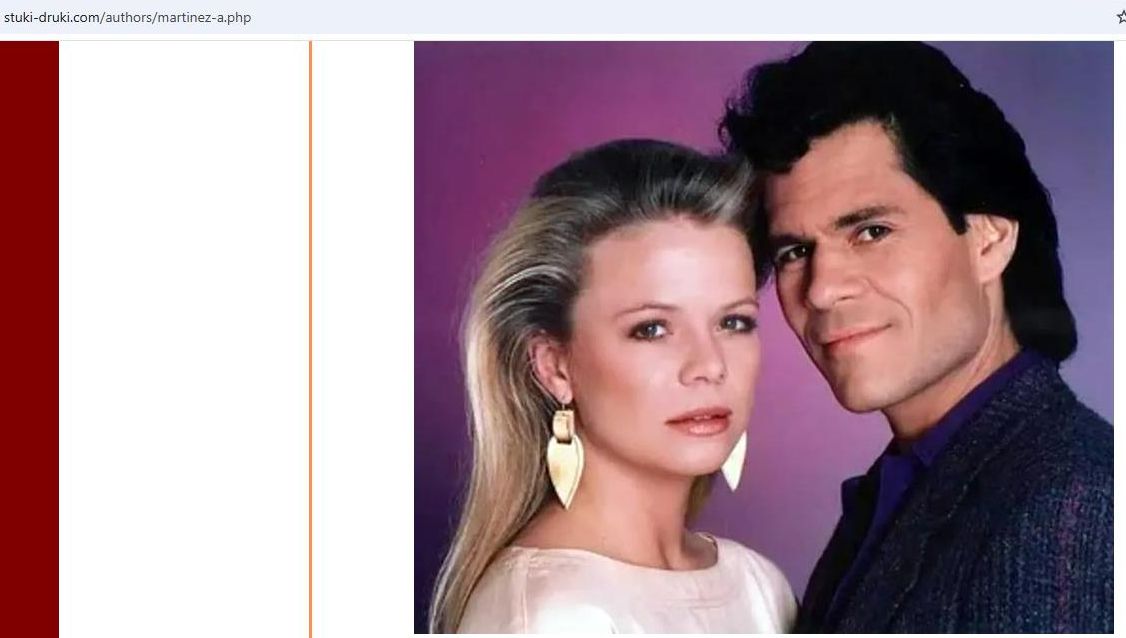Screen dimensions: 1126x638
Task: Click the woman's pale pink blouse
Action: 625,589
